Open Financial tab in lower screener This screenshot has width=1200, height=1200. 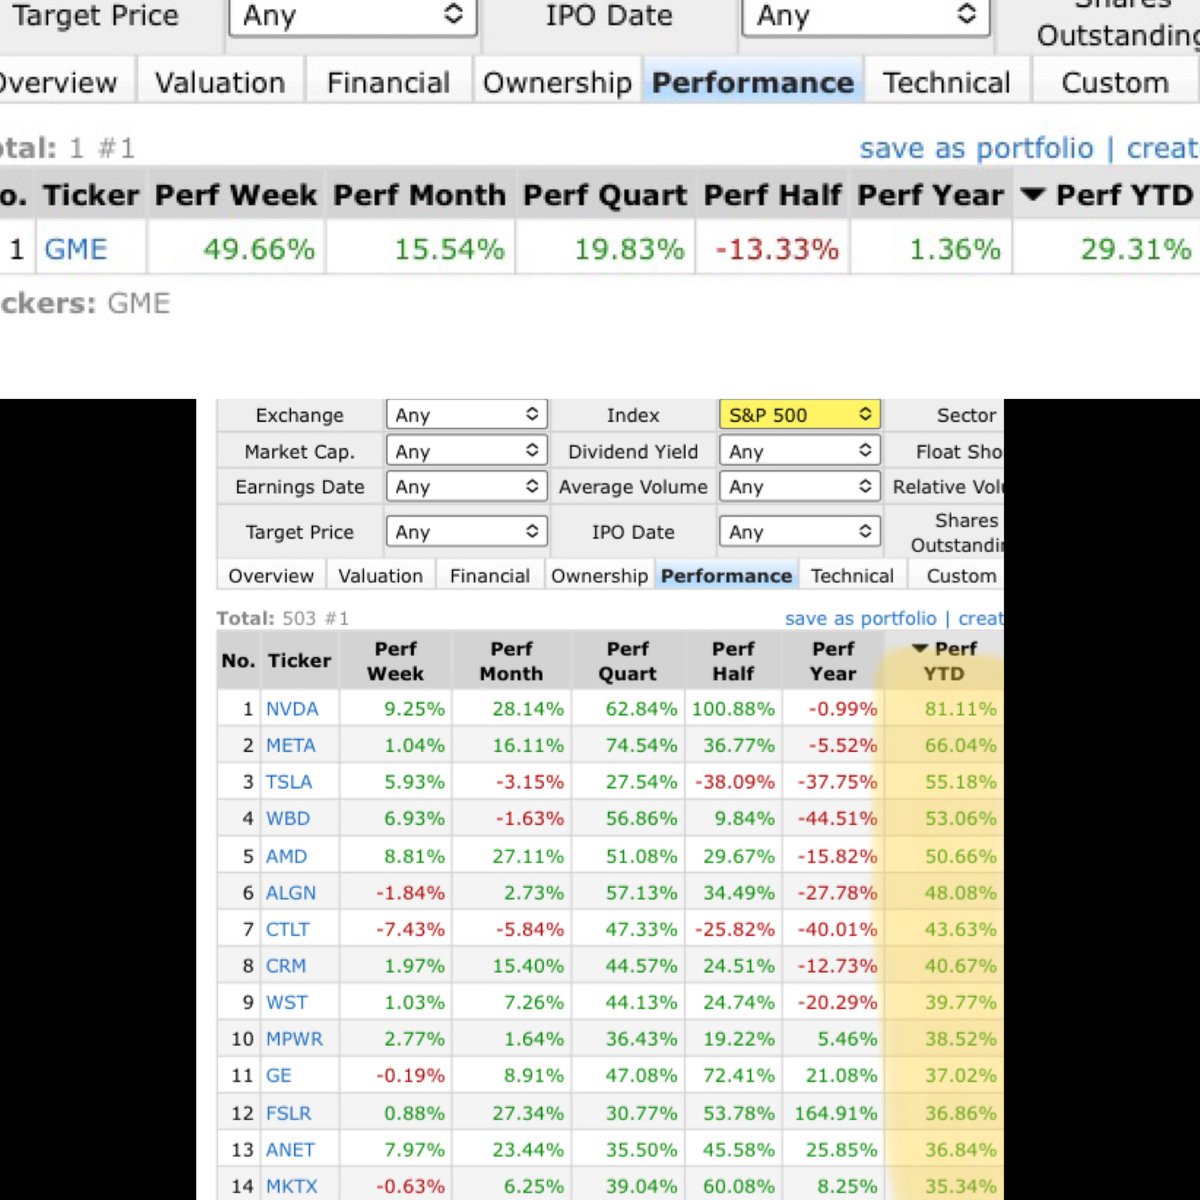click(490, 576)
